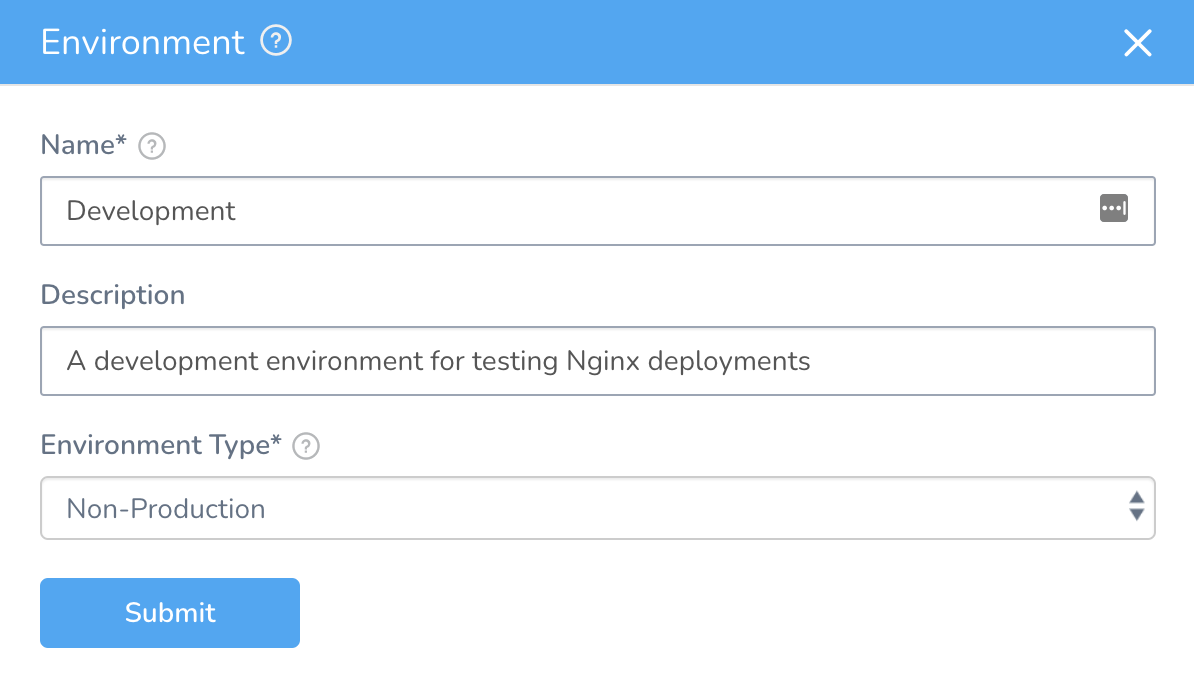Open the tooltip icon after Environment Type label
Screen dimensions: 1194x688
click(x=306, y=446)
